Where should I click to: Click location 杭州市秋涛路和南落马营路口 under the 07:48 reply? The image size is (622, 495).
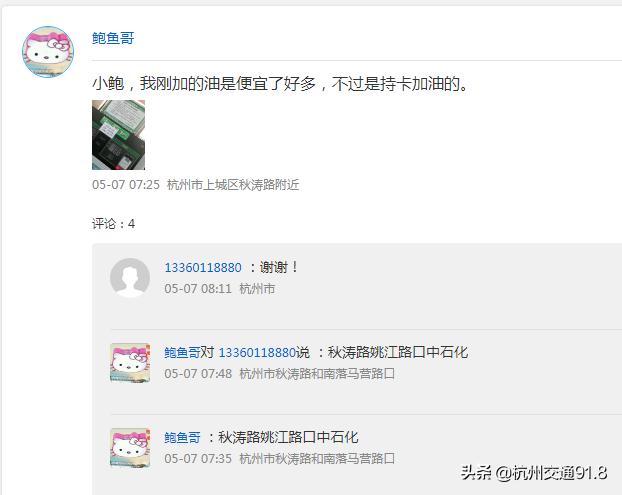click(317, 373)
